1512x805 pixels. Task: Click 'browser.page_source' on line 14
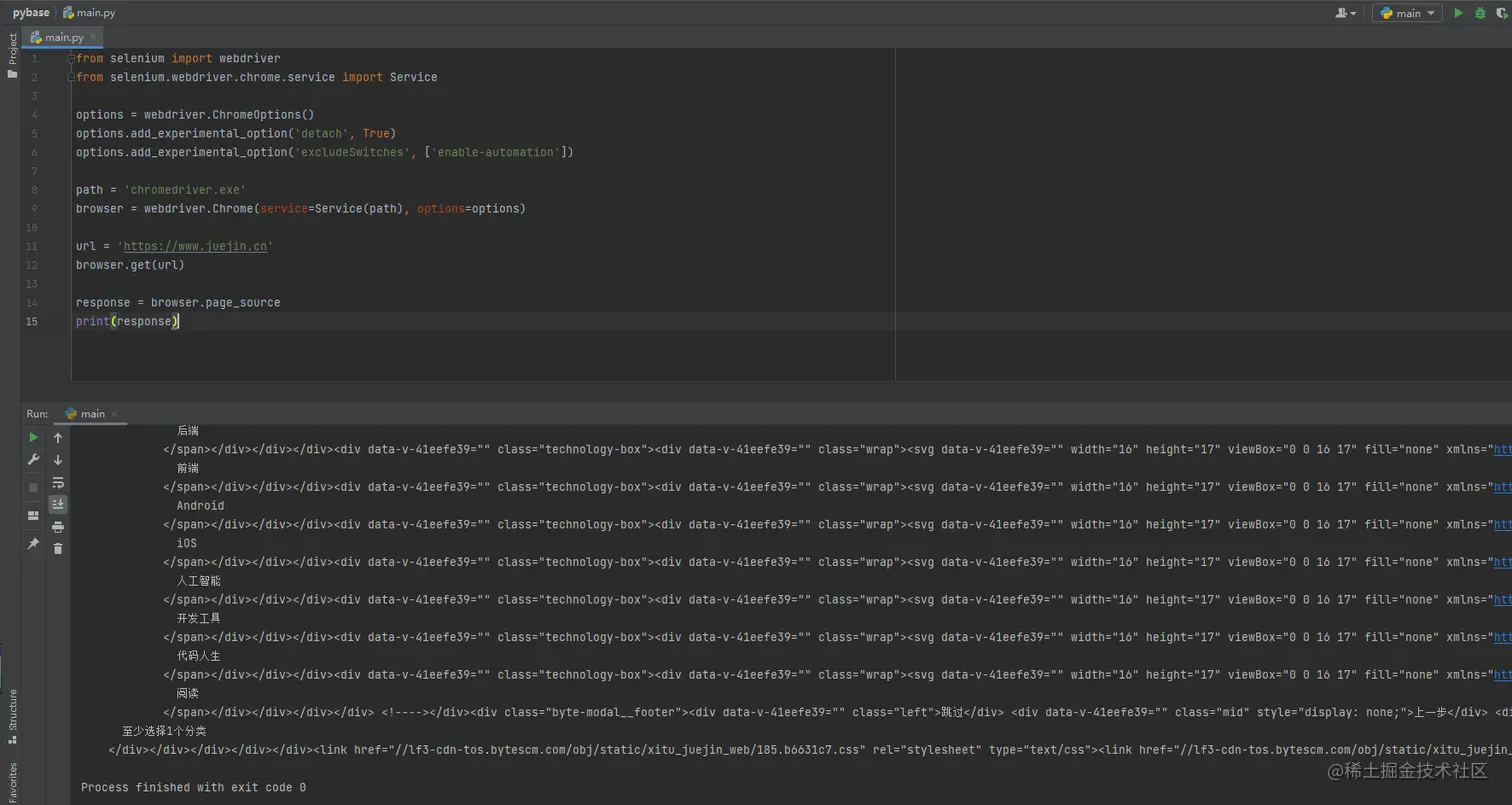tap(216, 302)
